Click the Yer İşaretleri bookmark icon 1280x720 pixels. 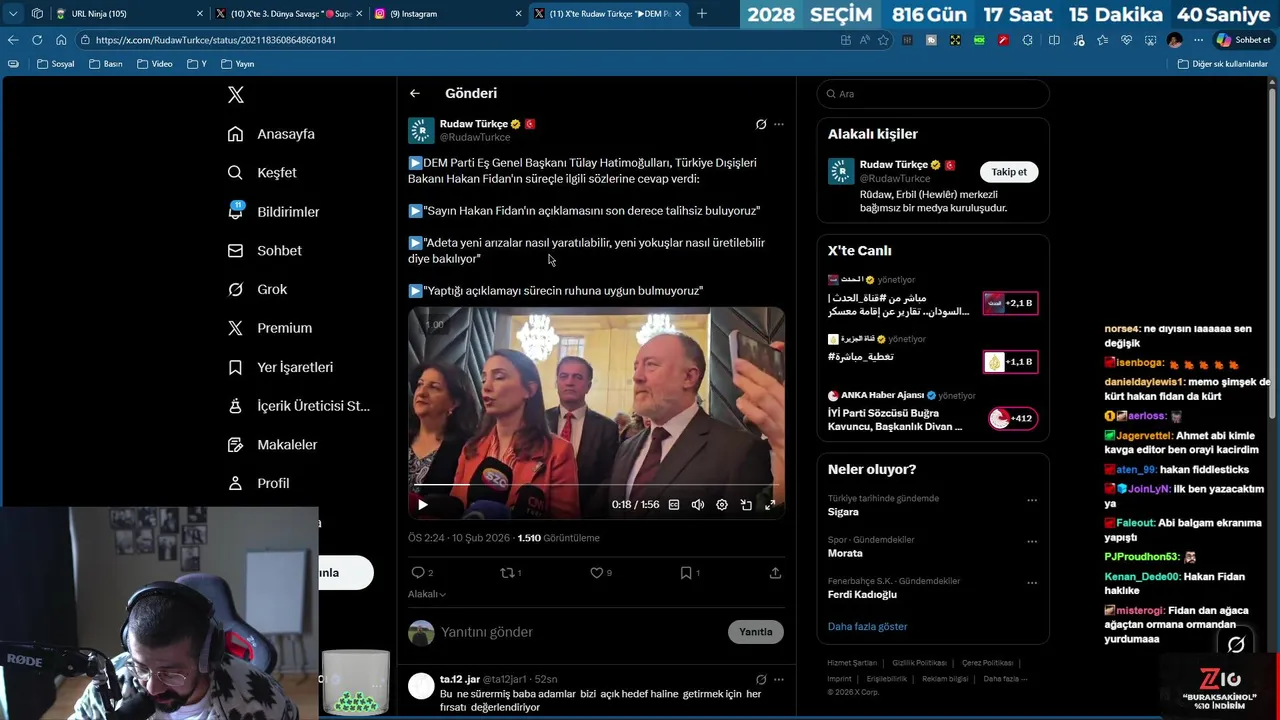235,367
